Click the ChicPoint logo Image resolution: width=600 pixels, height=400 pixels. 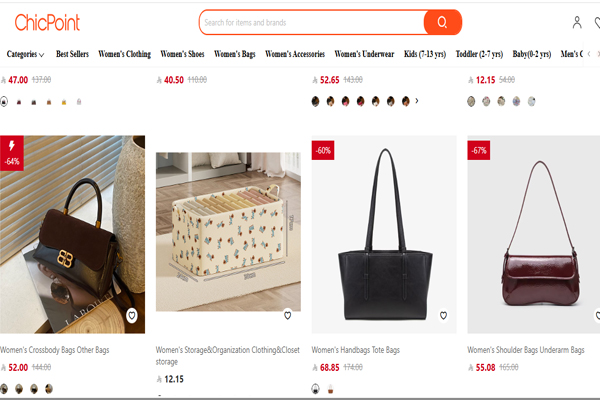pos(47,22)
